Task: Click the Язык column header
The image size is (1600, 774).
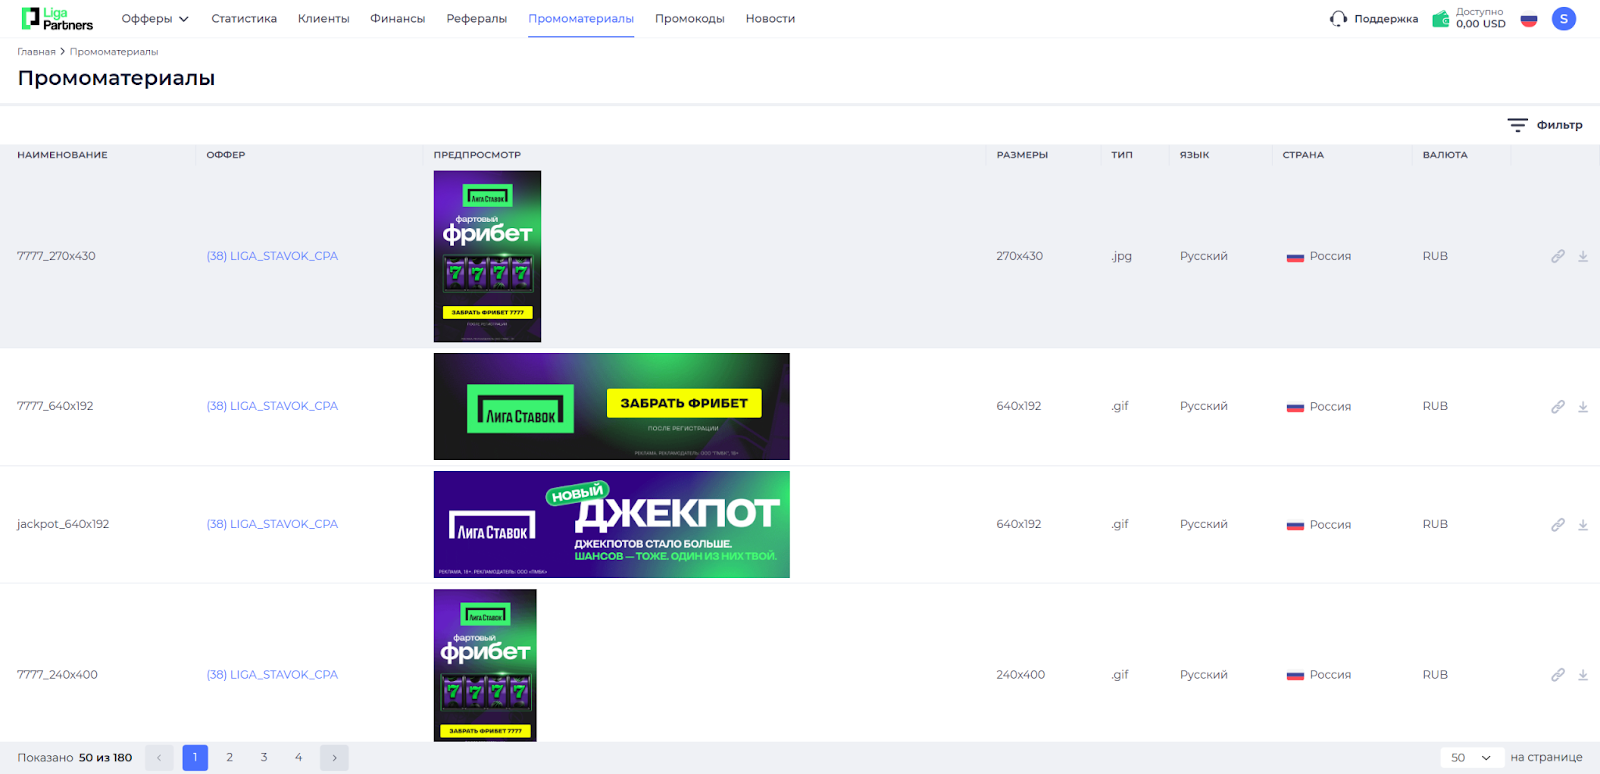Action: coord(1194,155)
